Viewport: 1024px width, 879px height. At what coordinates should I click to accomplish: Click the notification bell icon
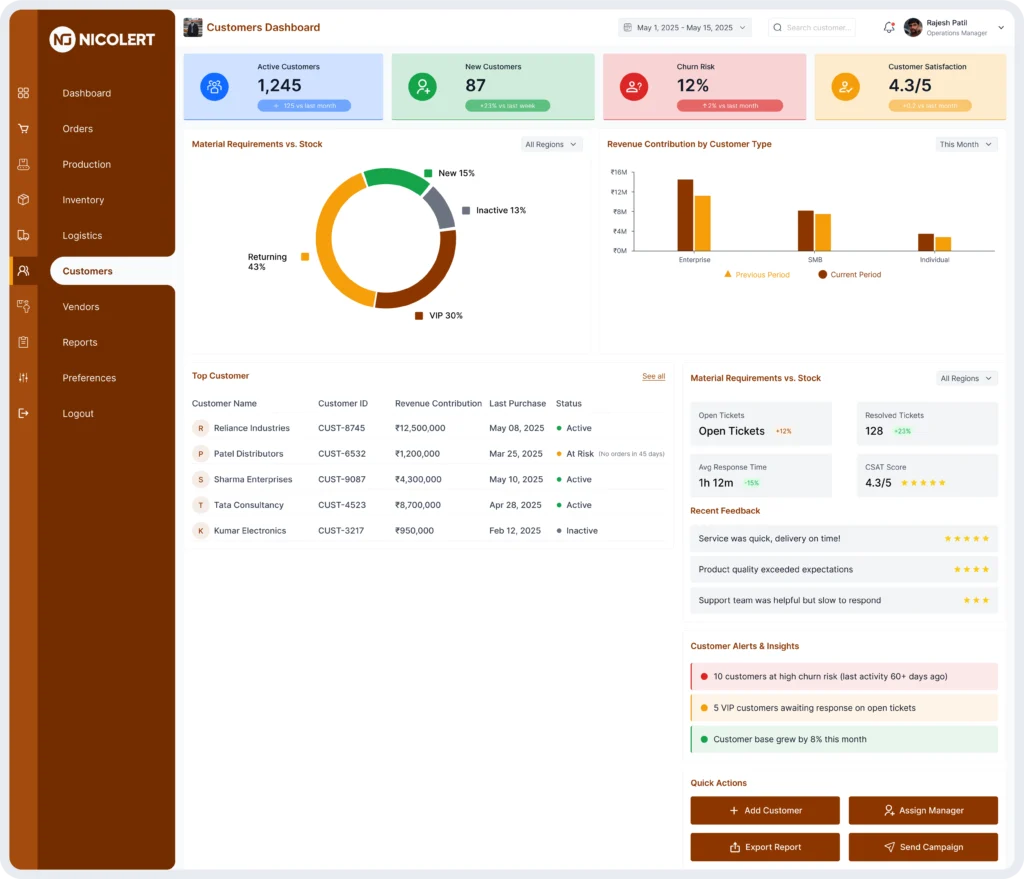click(889, 27)
